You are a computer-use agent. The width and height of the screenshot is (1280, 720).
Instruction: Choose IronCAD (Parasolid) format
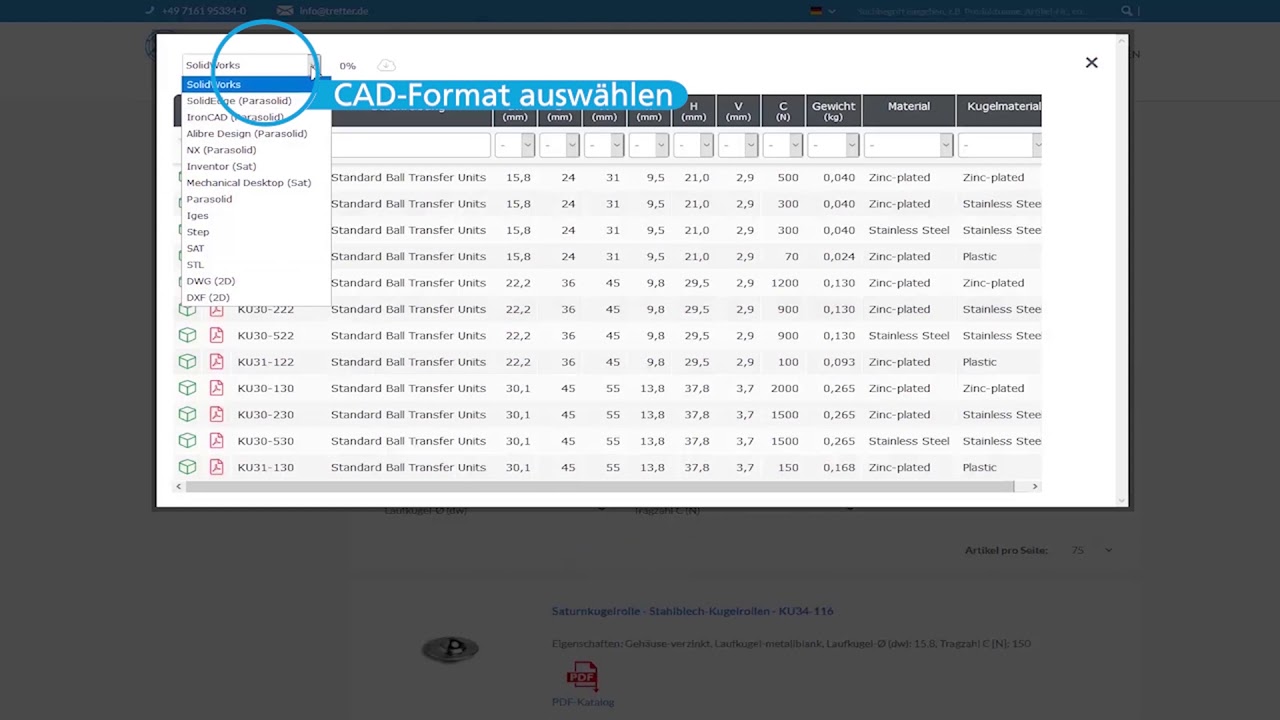tap(255, 117)
